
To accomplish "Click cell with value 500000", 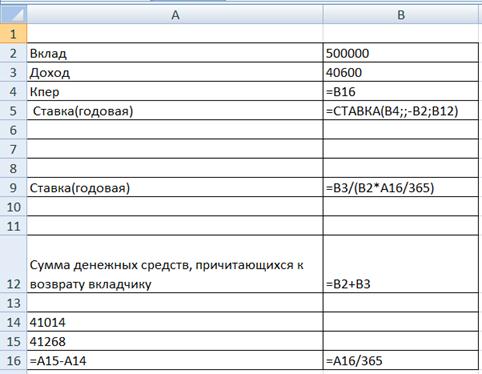I will point(401,53).
